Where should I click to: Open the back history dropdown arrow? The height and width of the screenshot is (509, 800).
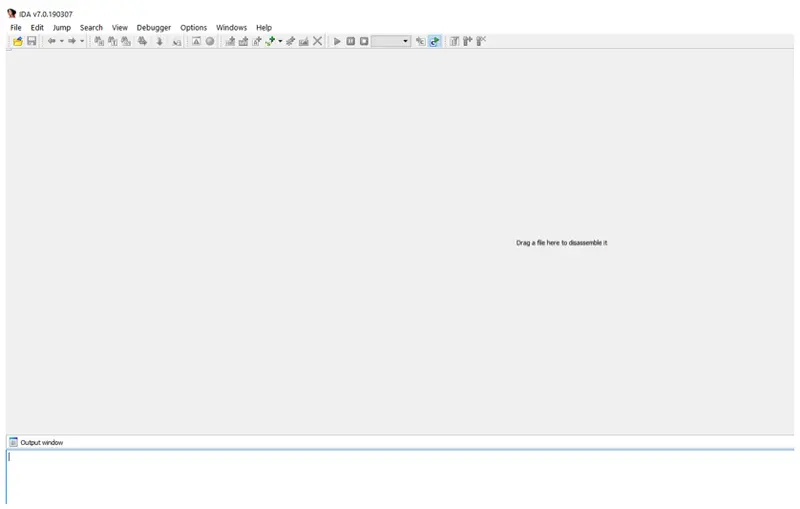pos(62,41)
